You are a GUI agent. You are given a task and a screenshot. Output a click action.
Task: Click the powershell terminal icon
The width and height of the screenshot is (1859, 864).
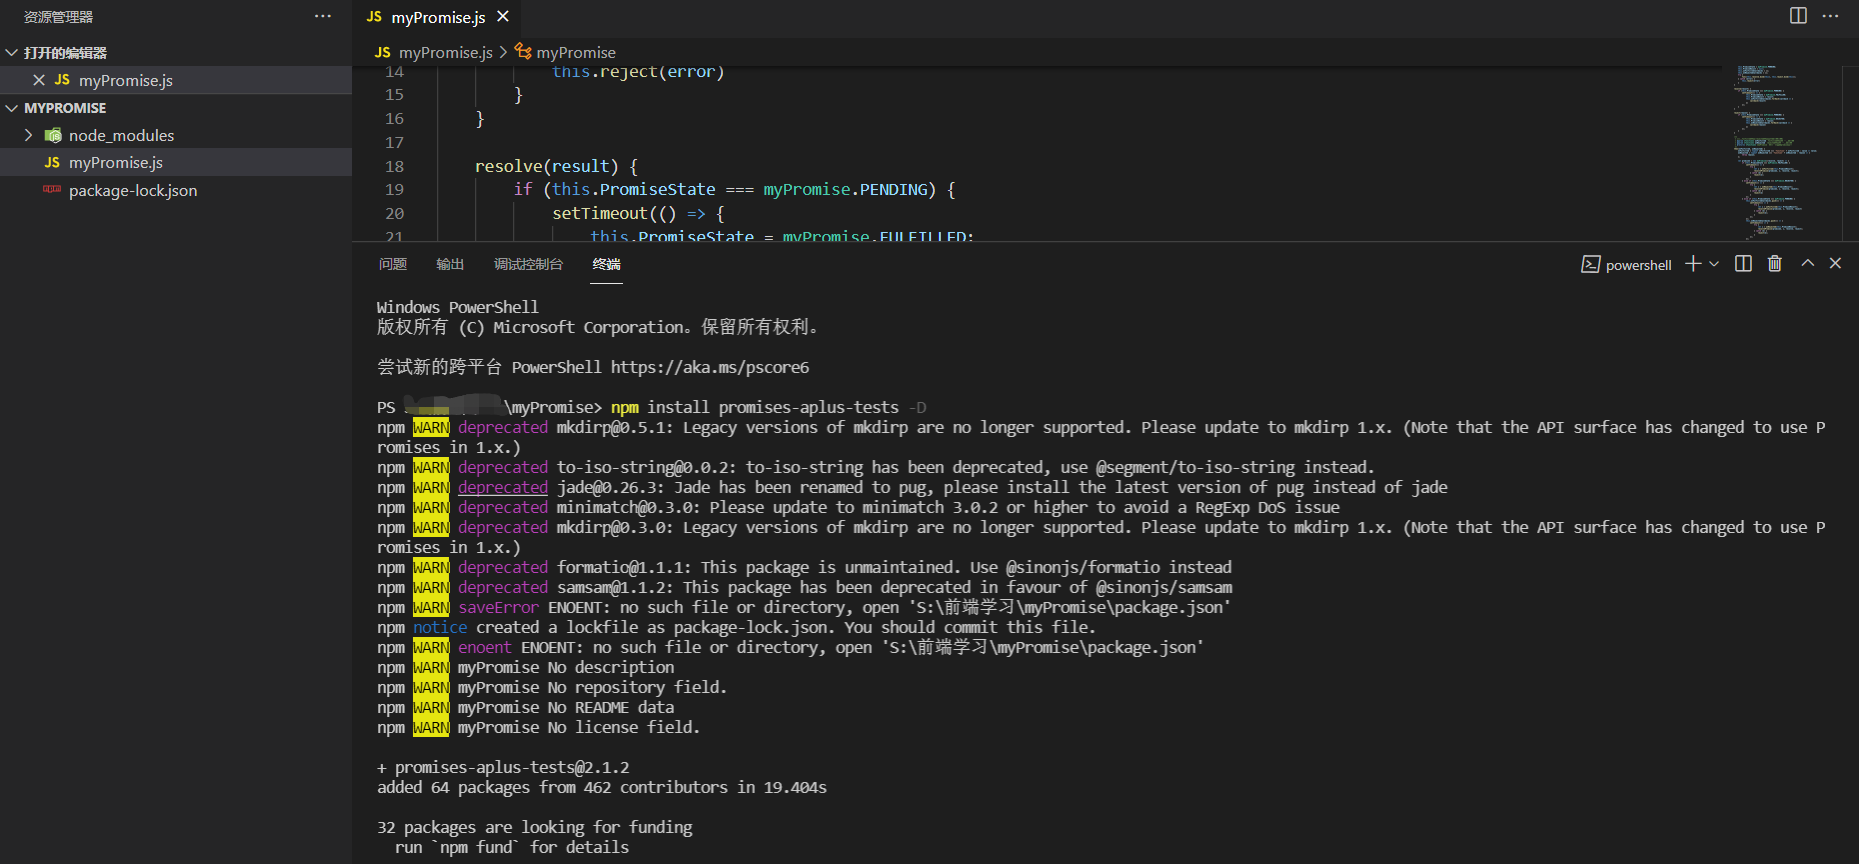pyautogui.click(x=1590, y=264)
